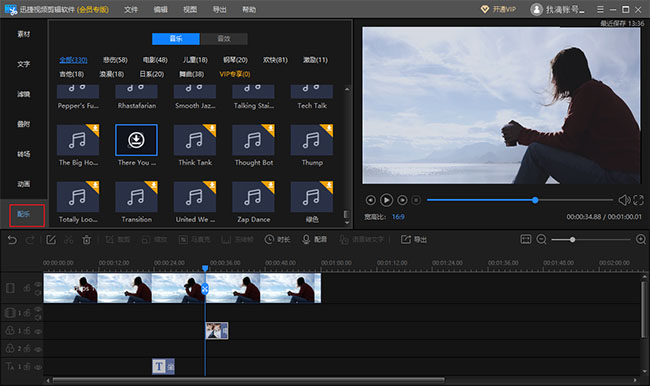Open 滤镜 filter sidebar section

pos(24,94)
